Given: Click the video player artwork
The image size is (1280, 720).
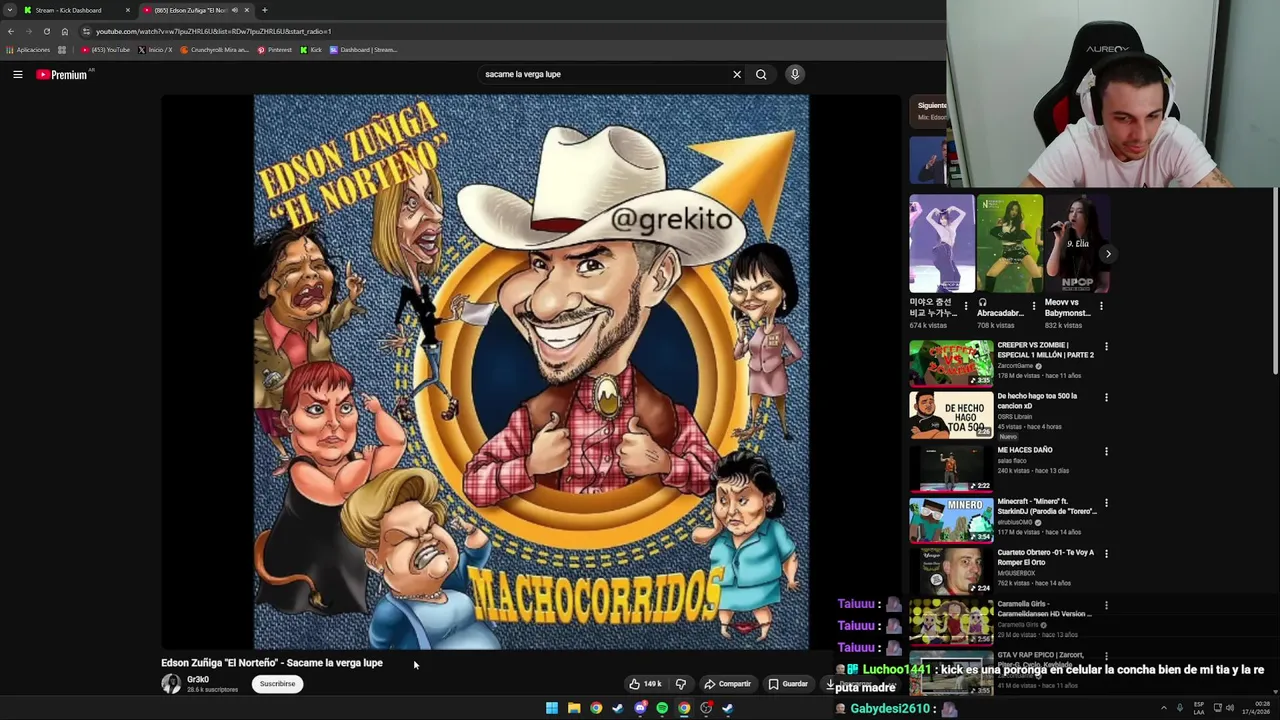Looking at the screenshot, I should [x=531, y=372].
